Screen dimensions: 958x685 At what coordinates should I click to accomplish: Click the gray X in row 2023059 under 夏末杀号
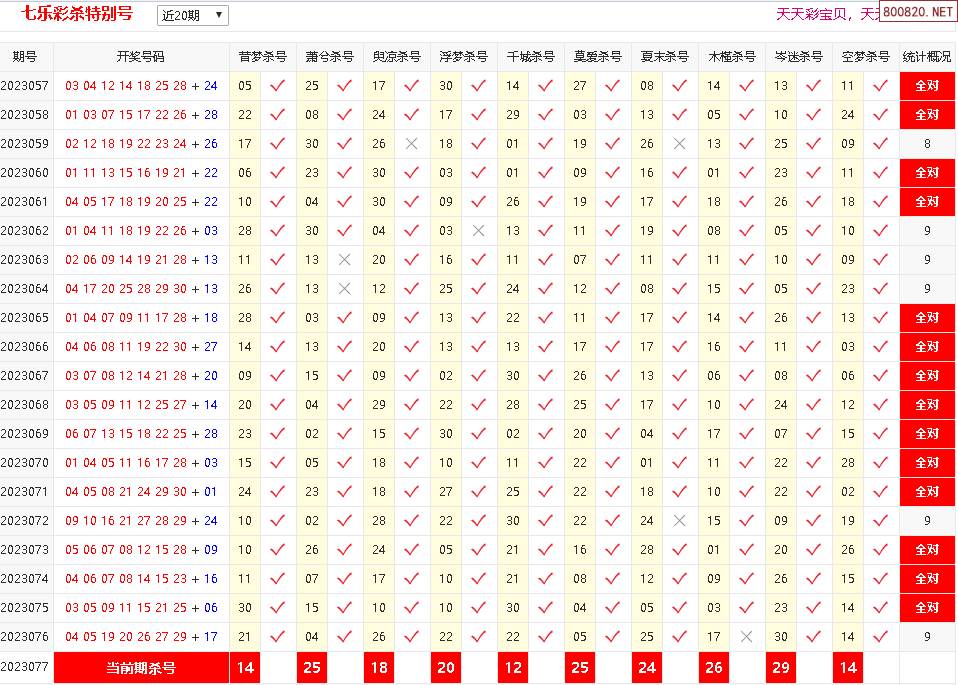[679, 144]
